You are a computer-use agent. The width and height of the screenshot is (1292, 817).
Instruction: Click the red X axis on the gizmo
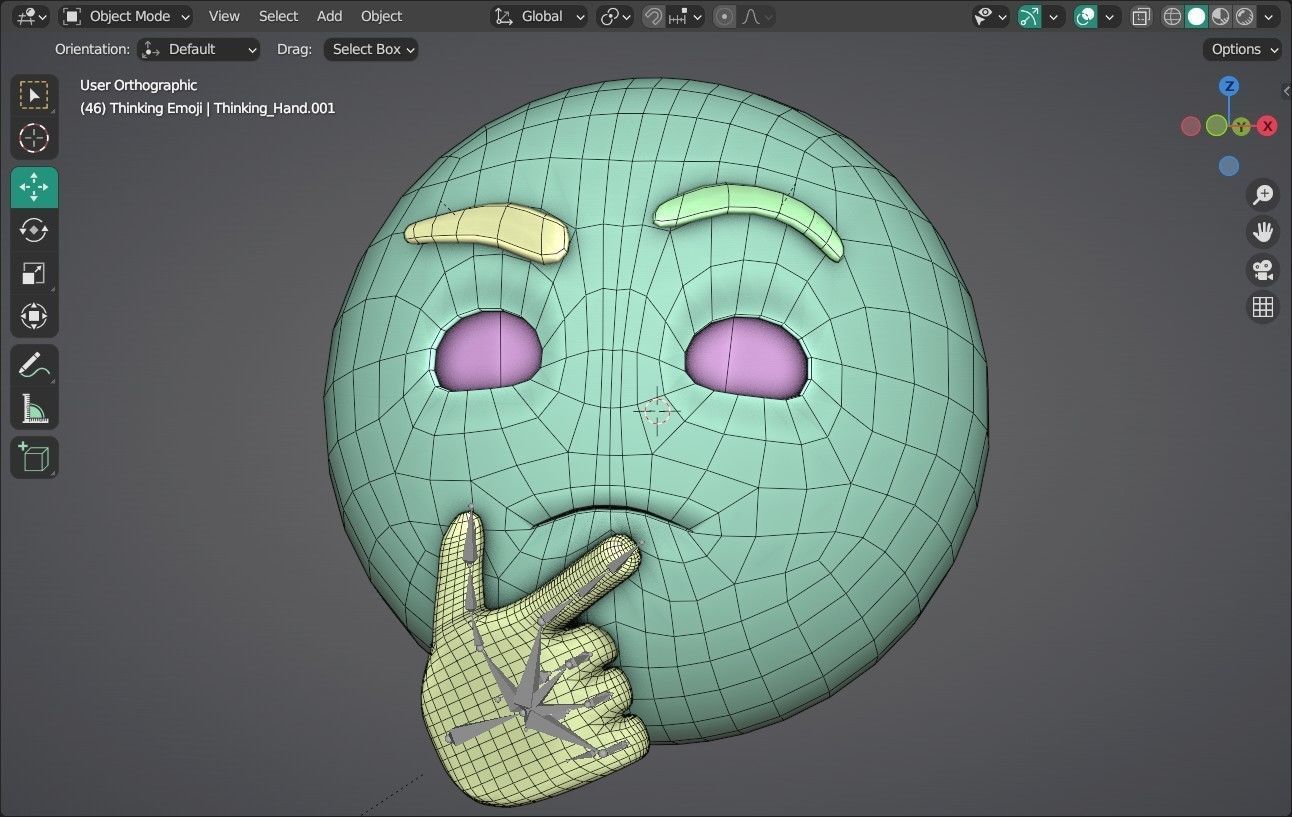point(1267,126)
